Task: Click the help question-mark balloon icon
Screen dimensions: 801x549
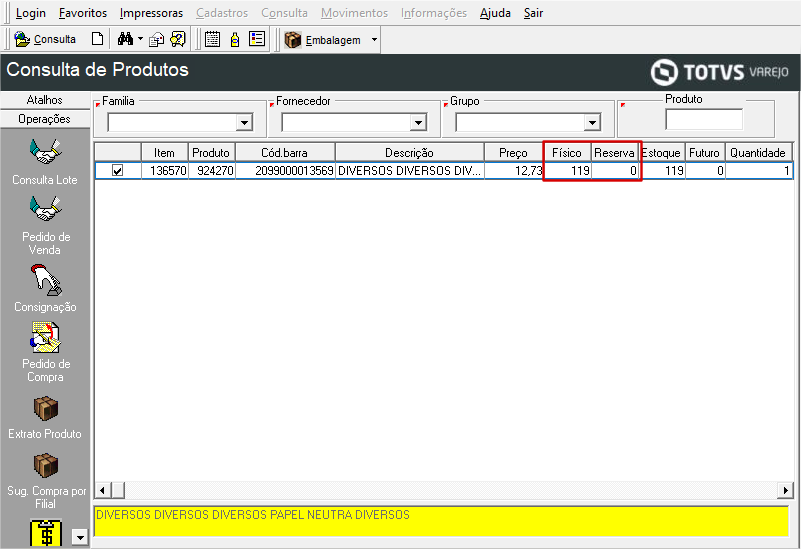Action: pyautogui.click(x=178, y=39)
